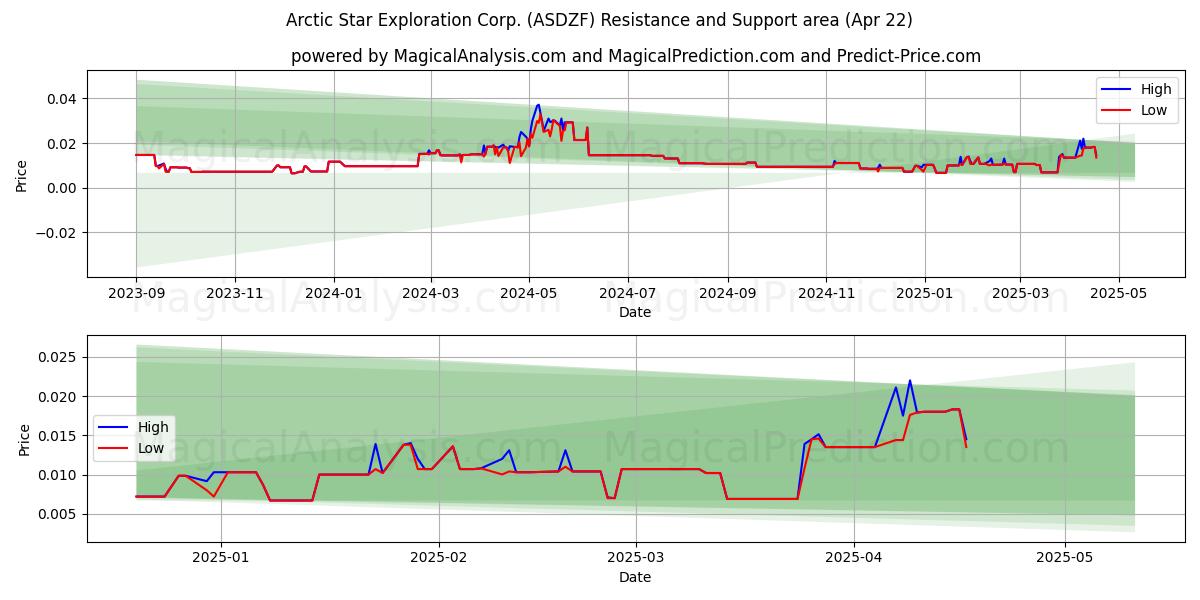Click the 2023-11 x-axis label in top chart
This screenshot has height=600, width=1200.
[234, 293]
